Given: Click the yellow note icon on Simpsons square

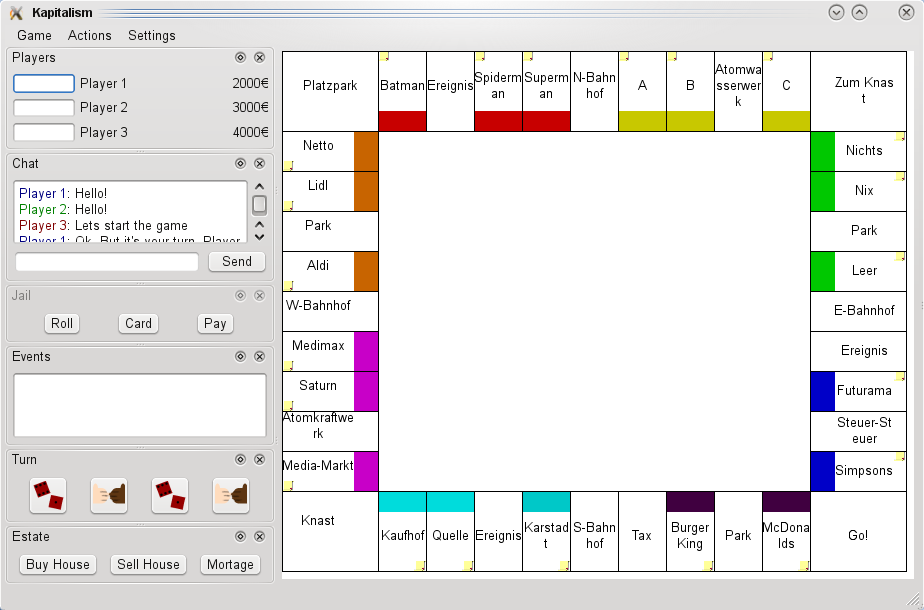Looking at the screenshot, I should click(x=900, y=457).
